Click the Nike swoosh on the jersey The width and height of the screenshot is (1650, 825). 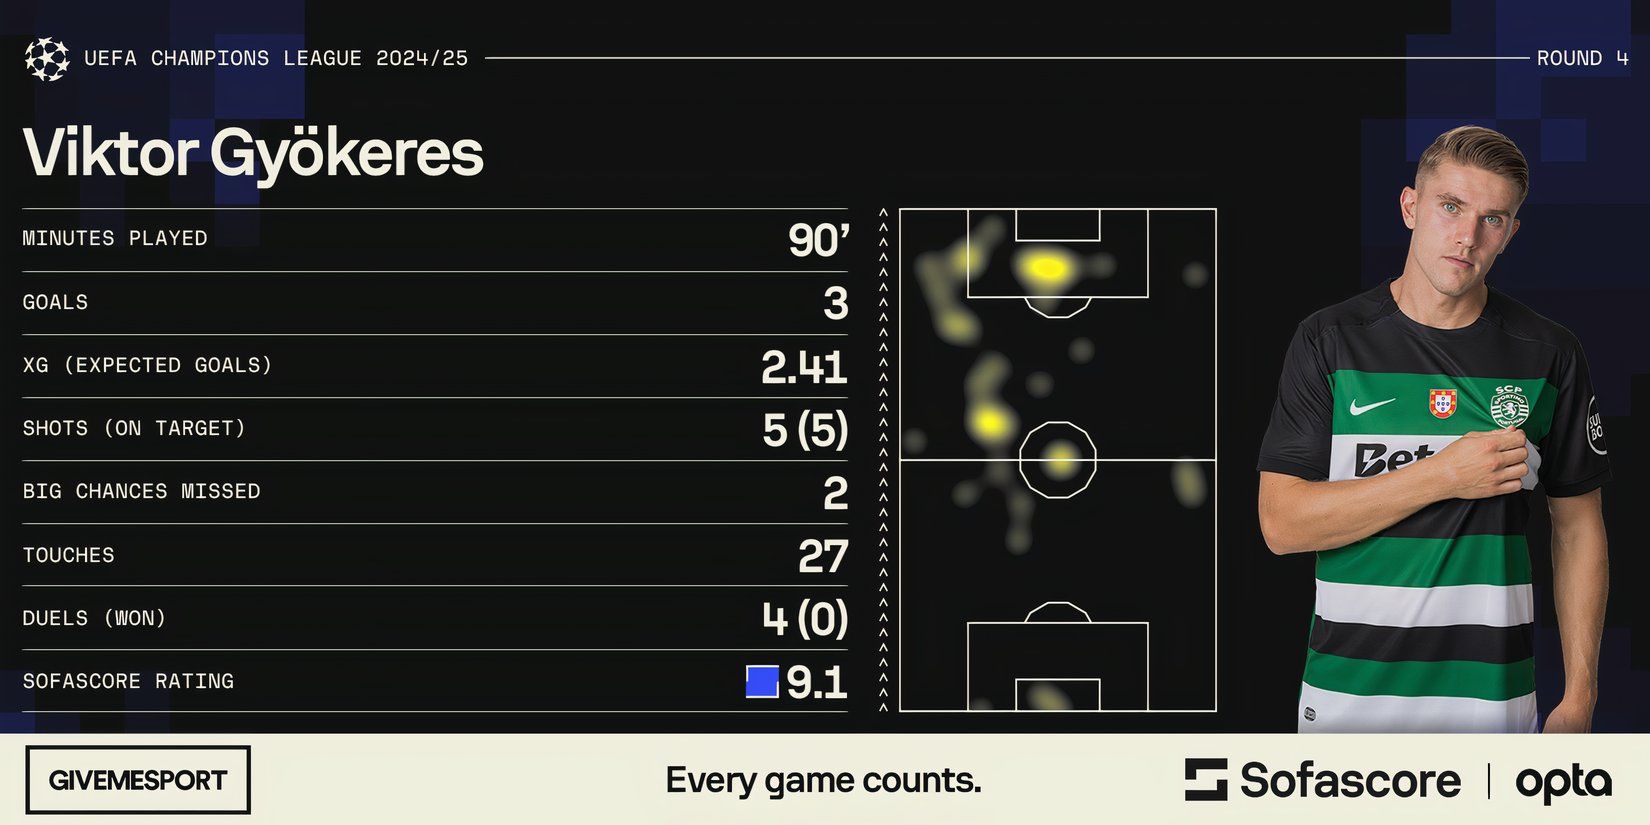click(x=1372, y=406)
